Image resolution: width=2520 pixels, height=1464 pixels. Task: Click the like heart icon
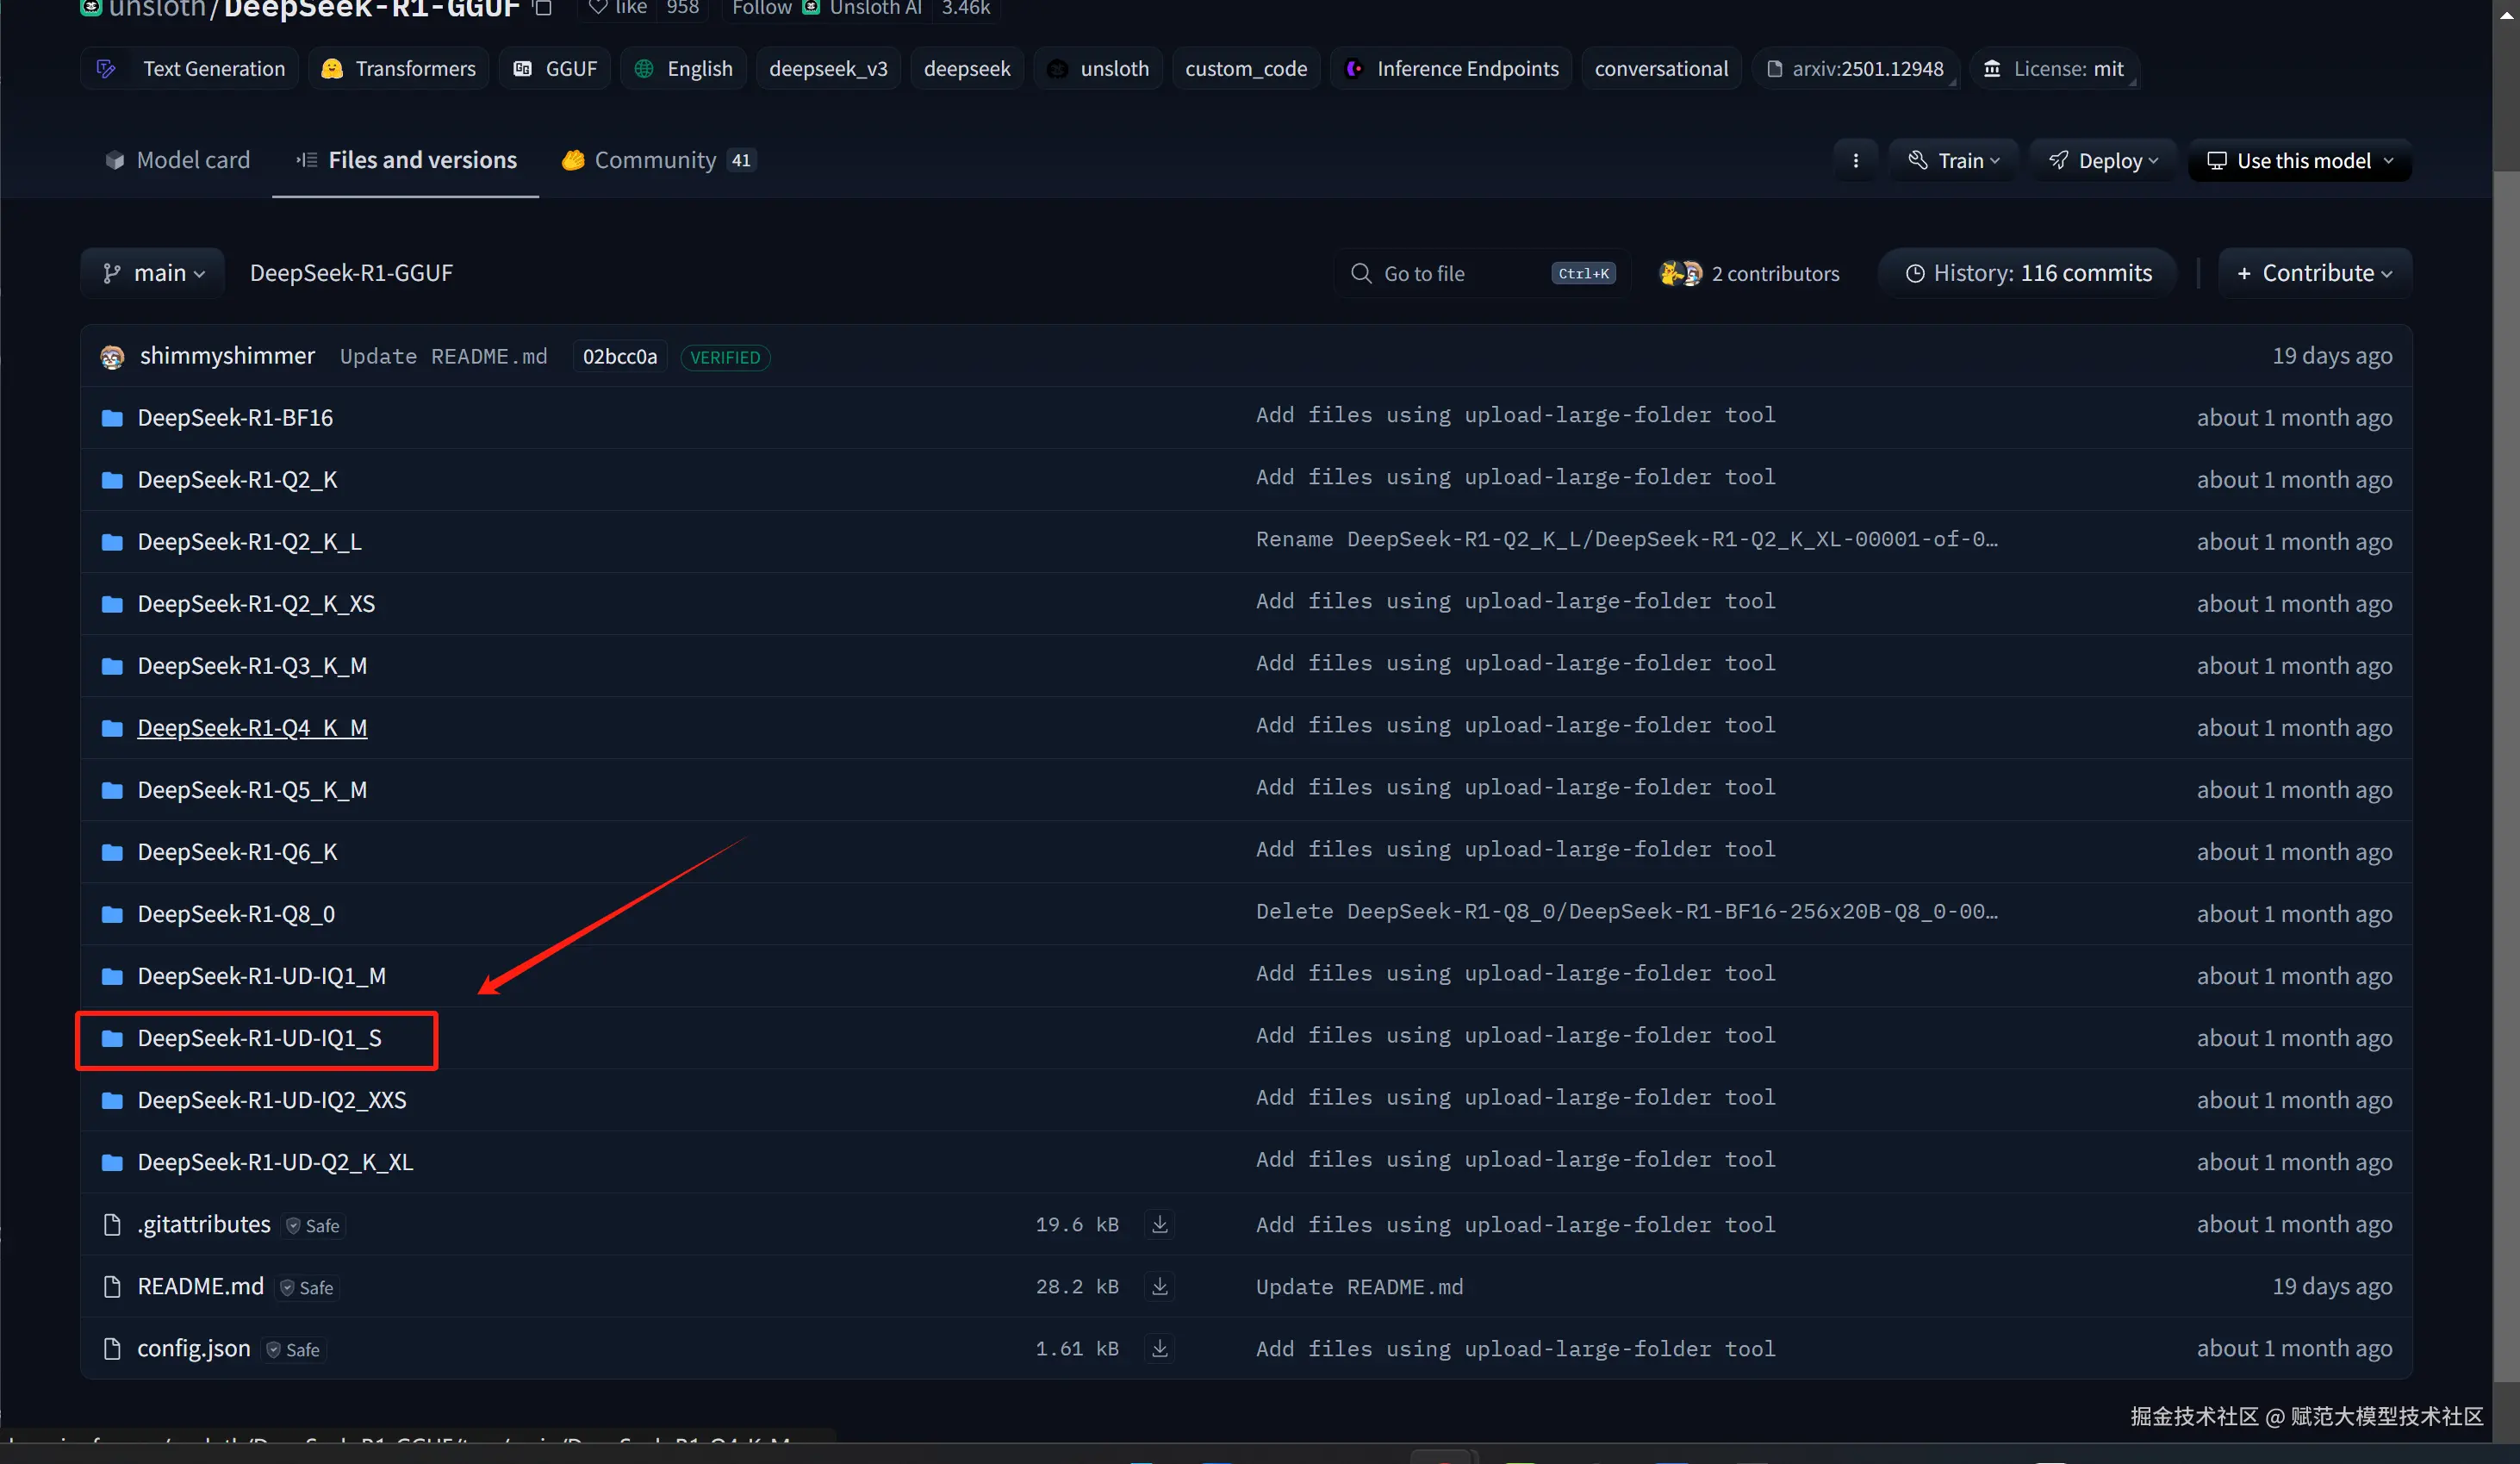[598, 8]
